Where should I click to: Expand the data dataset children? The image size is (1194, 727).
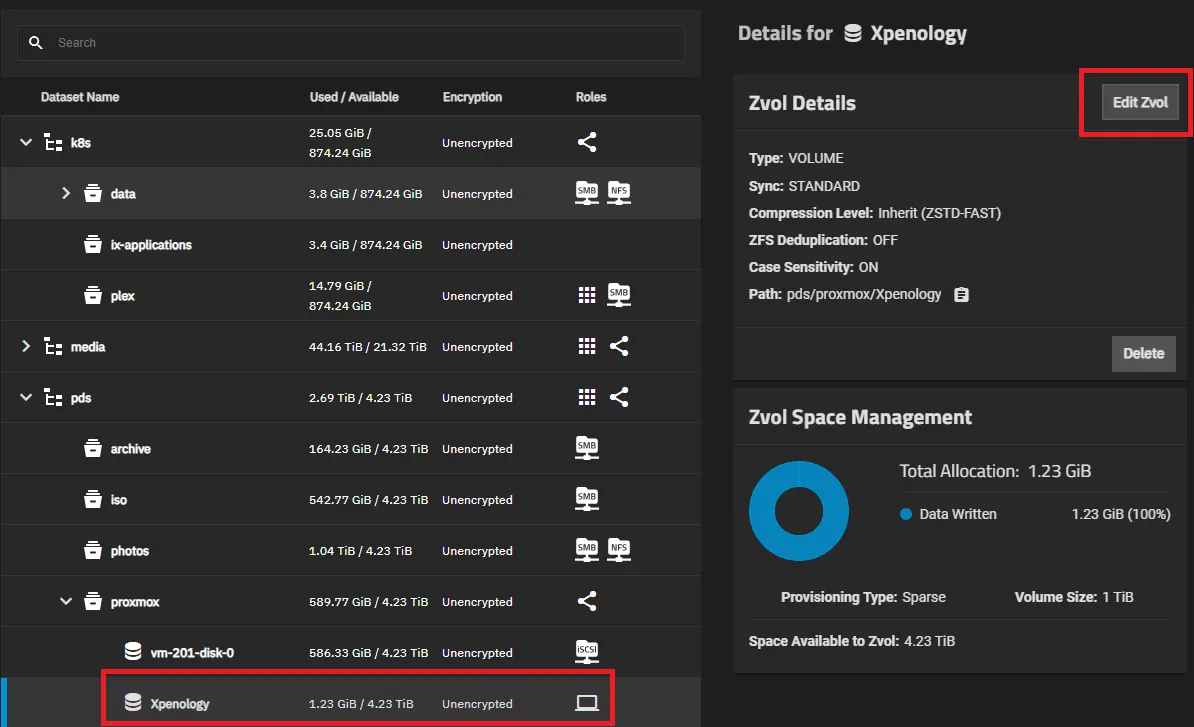click(66, 193)
